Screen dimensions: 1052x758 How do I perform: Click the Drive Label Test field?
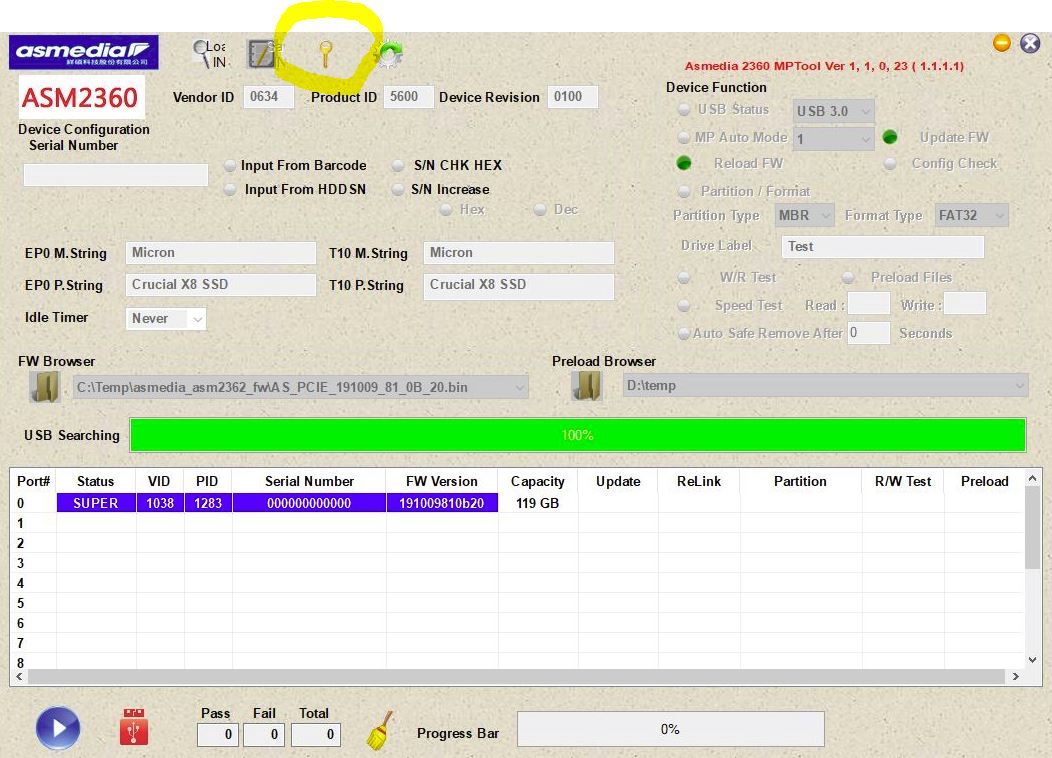883,246
